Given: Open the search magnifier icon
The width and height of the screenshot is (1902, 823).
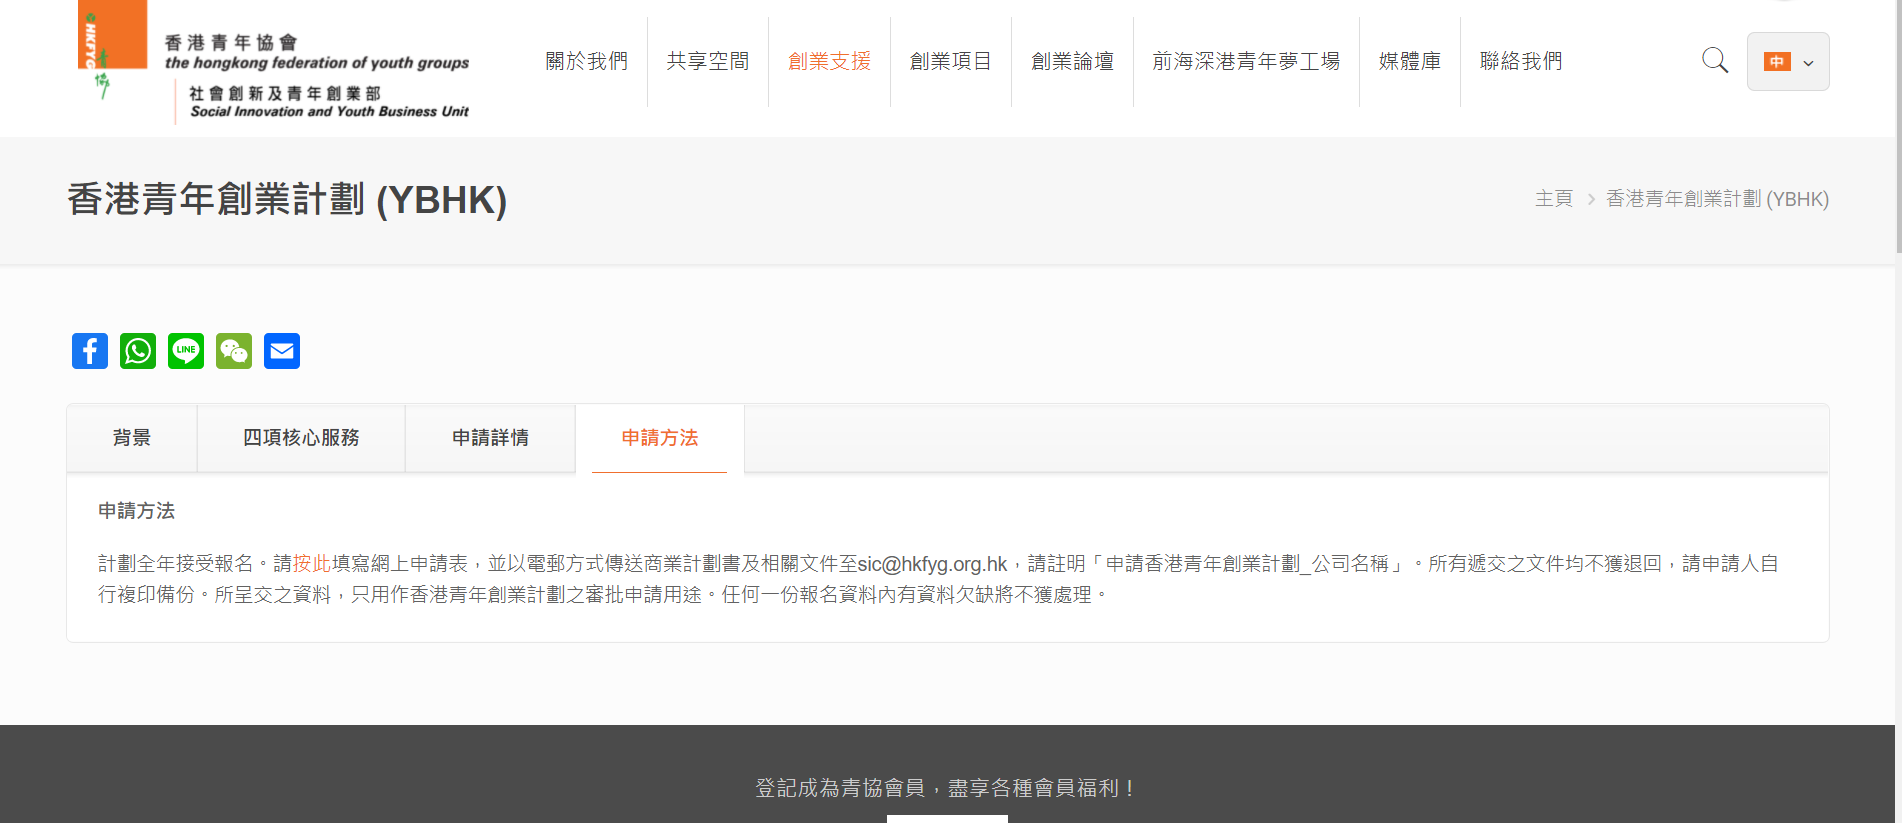Looking at the screenshot, I should coord(1715,61).
